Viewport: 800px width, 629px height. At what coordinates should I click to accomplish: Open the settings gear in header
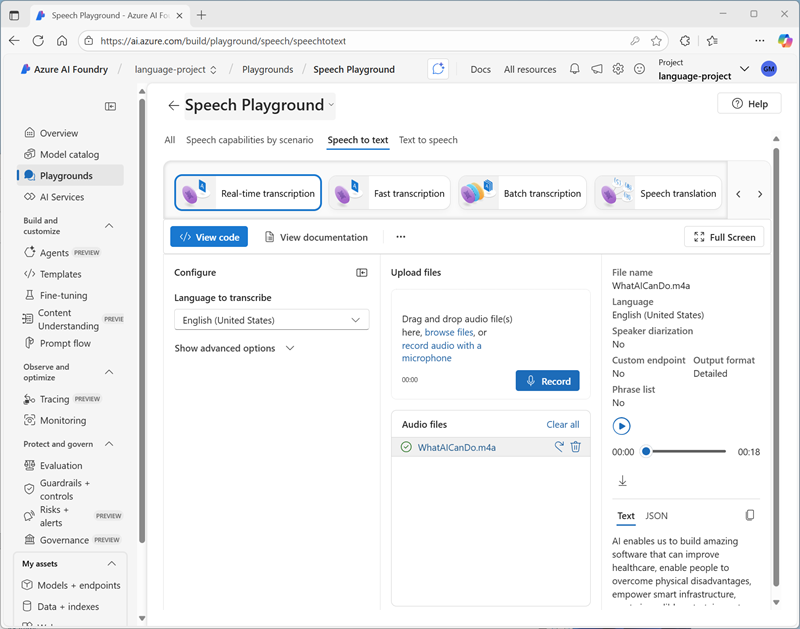[x=618, y=69]
